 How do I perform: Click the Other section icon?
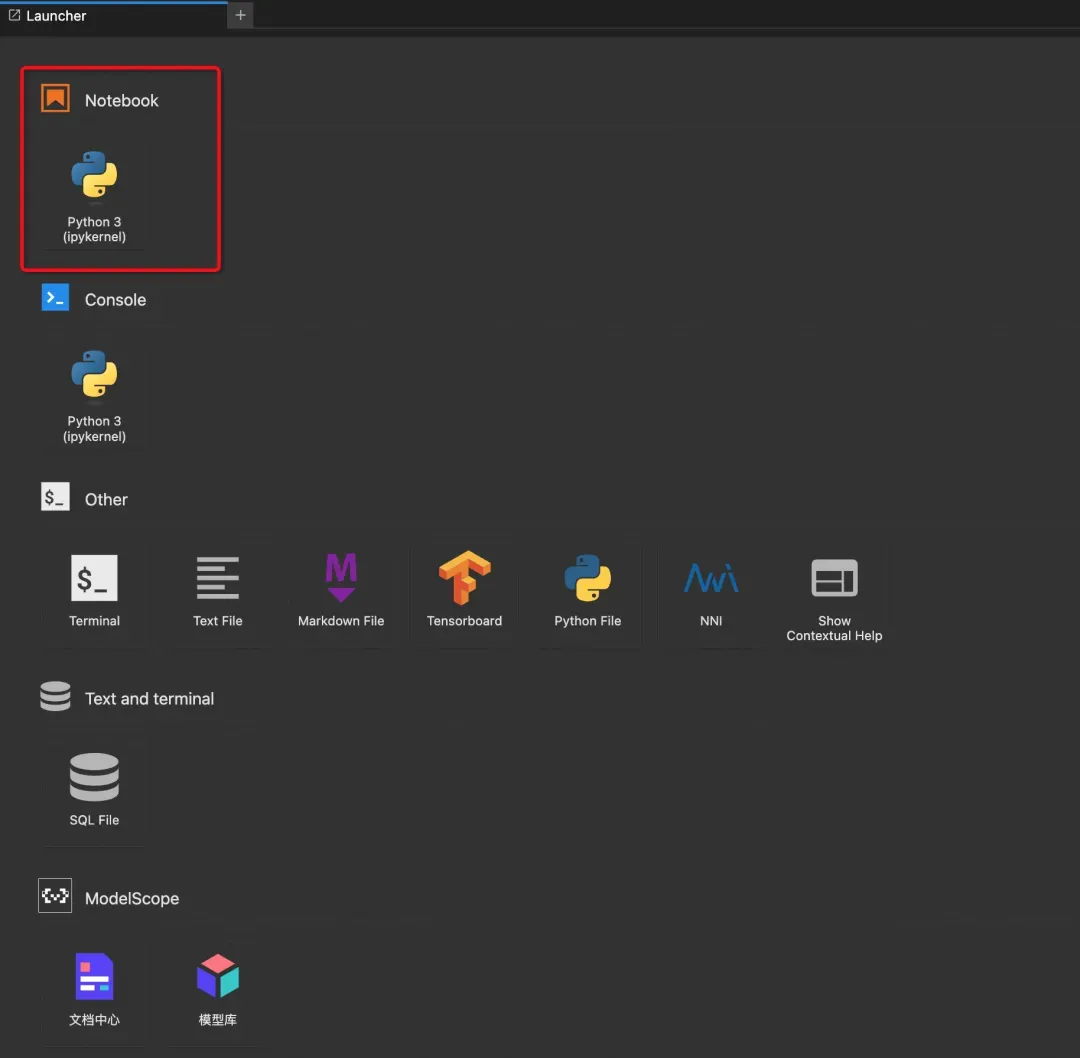tap(55, 497)
